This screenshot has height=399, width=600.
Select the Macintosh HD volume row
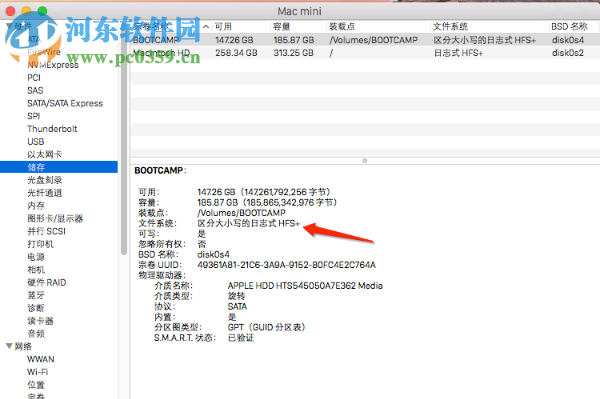365,53
